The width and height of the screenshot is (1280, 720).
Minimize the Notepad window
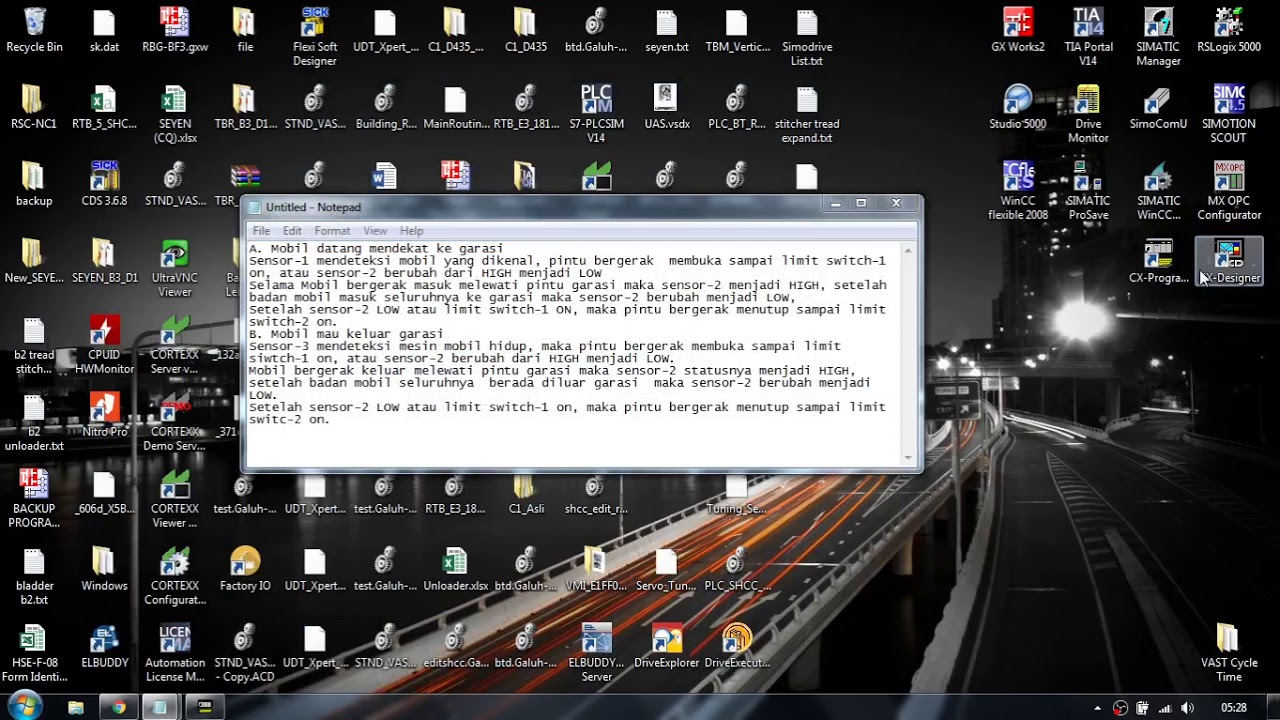(x=835, y=203)
